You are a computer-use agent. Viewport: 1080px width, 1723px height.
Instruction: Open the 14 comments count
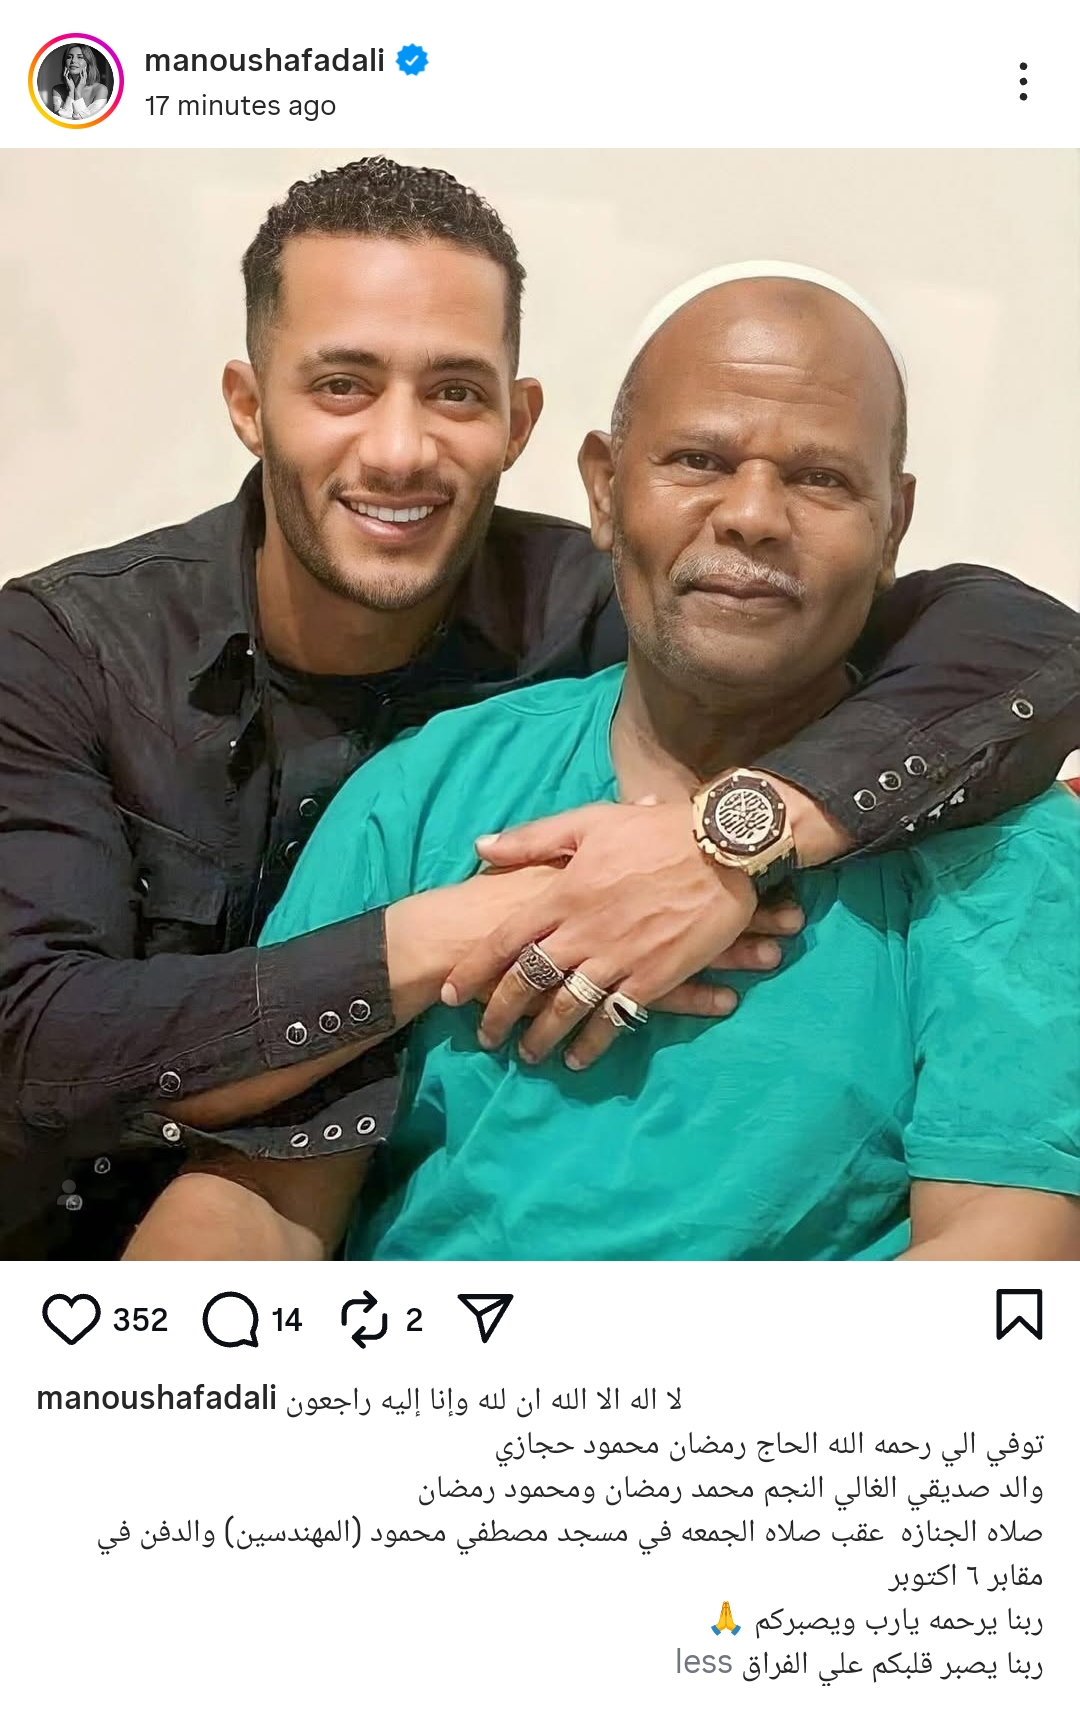pyautogui.click(x=287, y=1320)
